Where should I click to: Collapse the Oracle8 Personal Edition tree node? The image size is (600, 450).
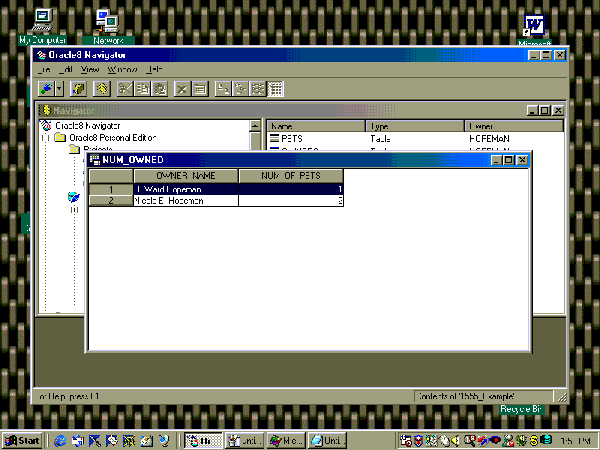tap(46, 137)
